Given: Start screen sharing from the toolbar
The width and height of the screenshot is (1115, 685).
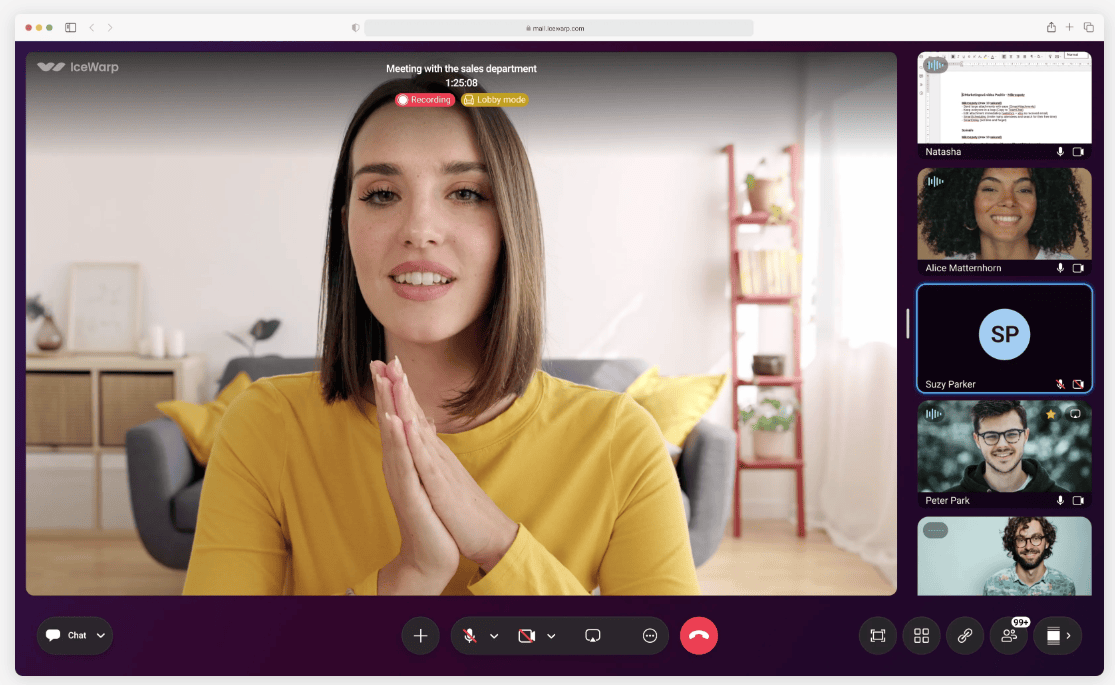Looking at the screenshot, I should pyautogui.click(x=592, y=636).
